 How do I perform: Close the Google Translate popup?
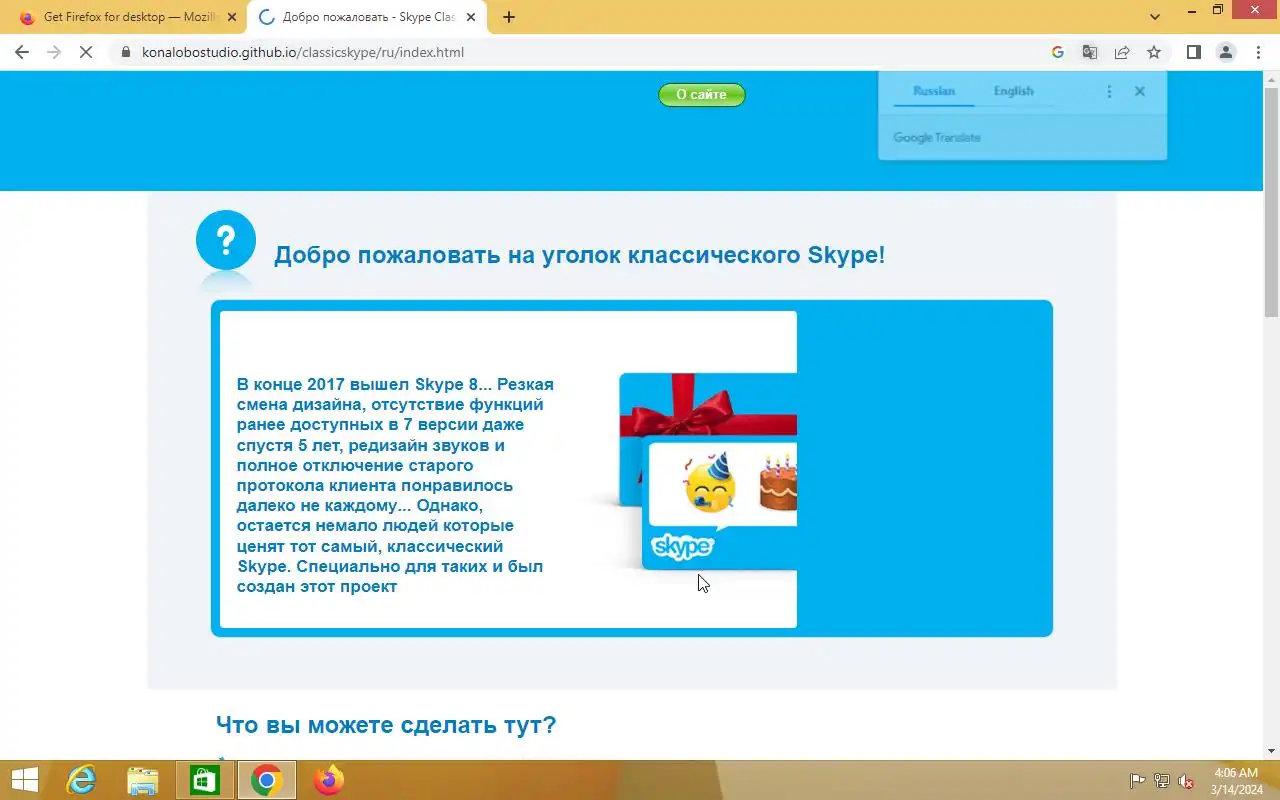(1139, 91)
